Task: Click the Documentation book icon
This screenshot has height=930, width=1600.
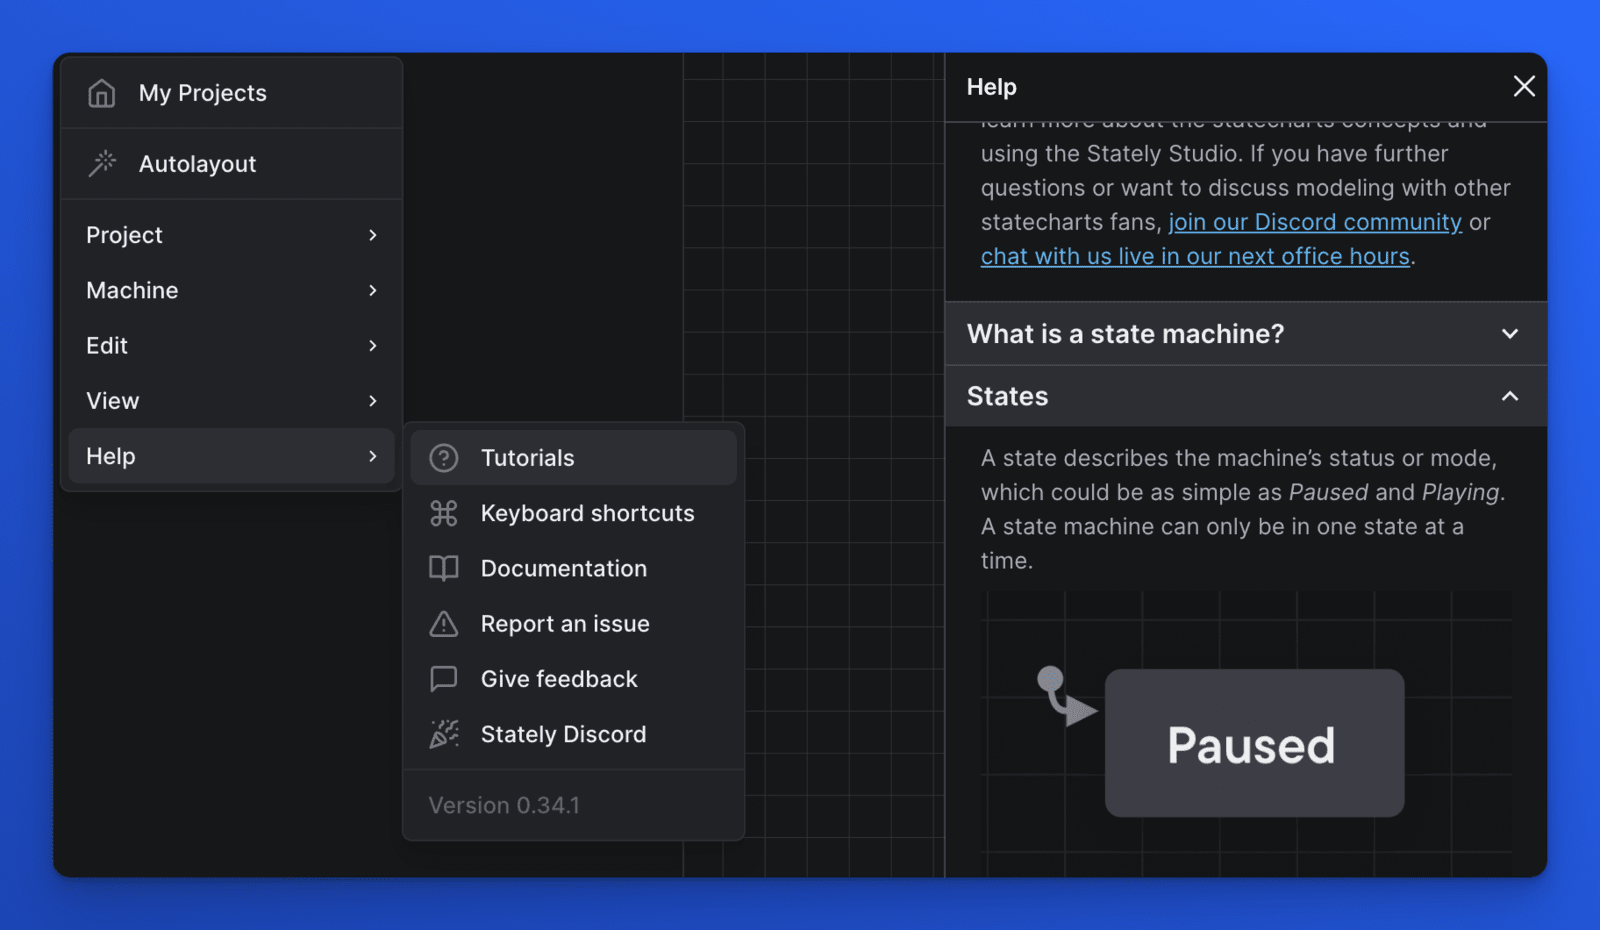Action: 444,568
